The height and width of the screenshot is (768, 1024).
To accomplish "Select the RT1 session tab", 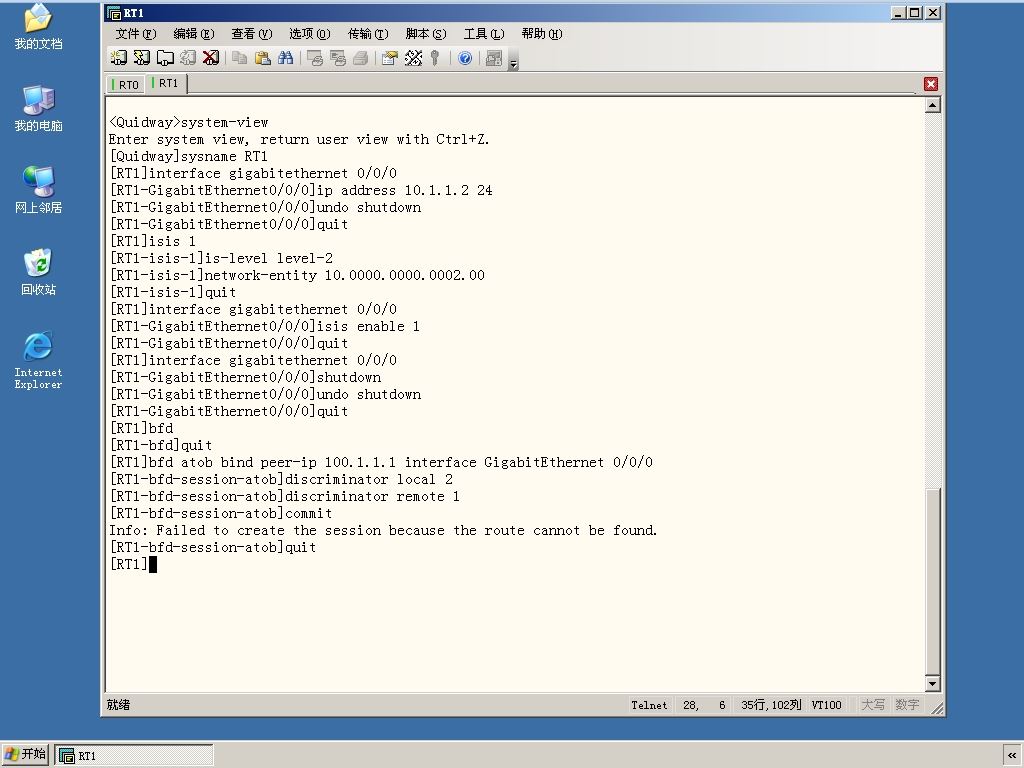I will click(165, 84).
